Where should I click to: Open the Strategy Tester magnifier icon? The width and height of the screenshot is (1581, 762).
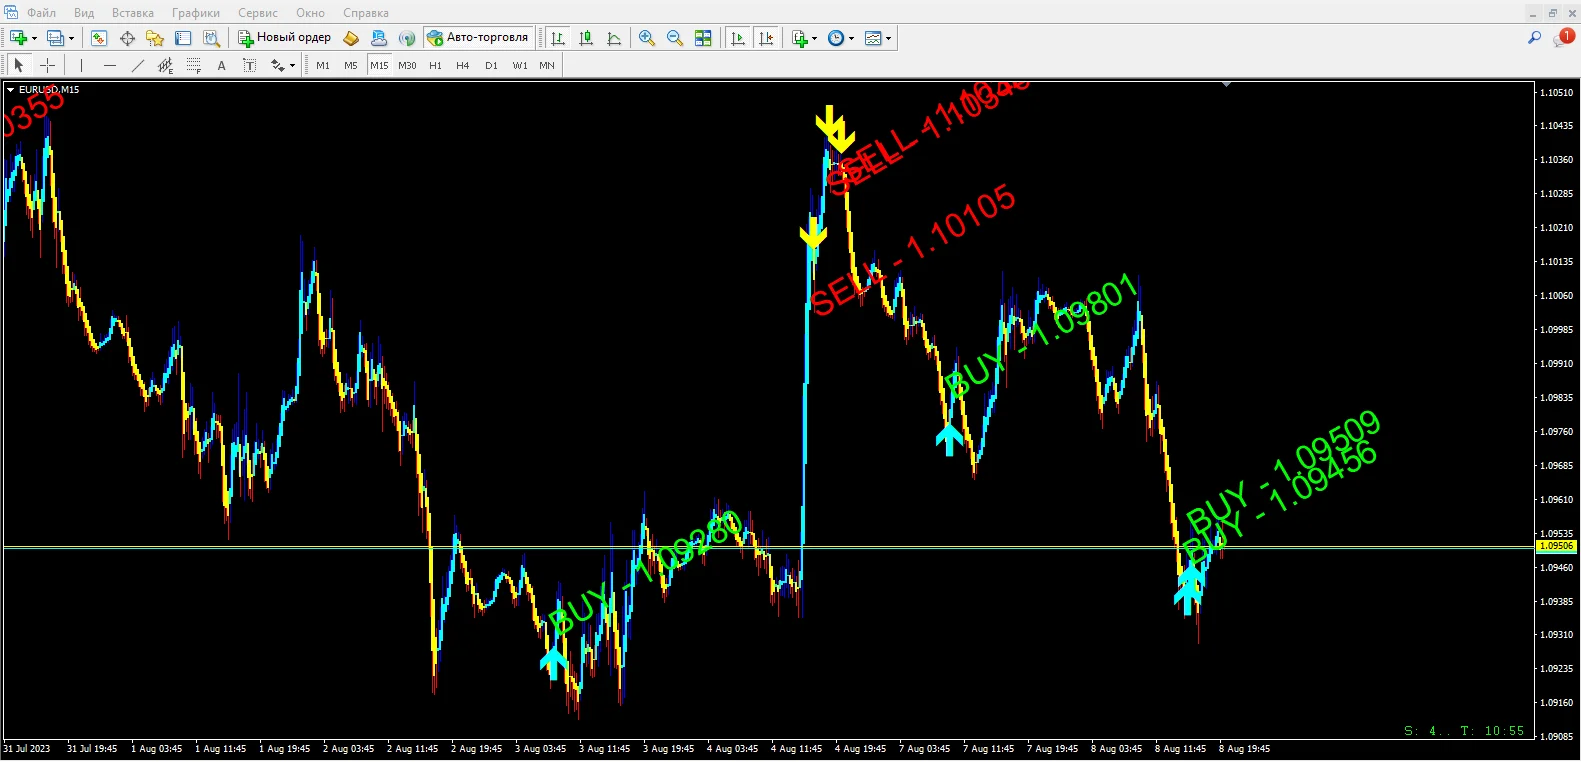pyautogui.click(x=211, y=38)
